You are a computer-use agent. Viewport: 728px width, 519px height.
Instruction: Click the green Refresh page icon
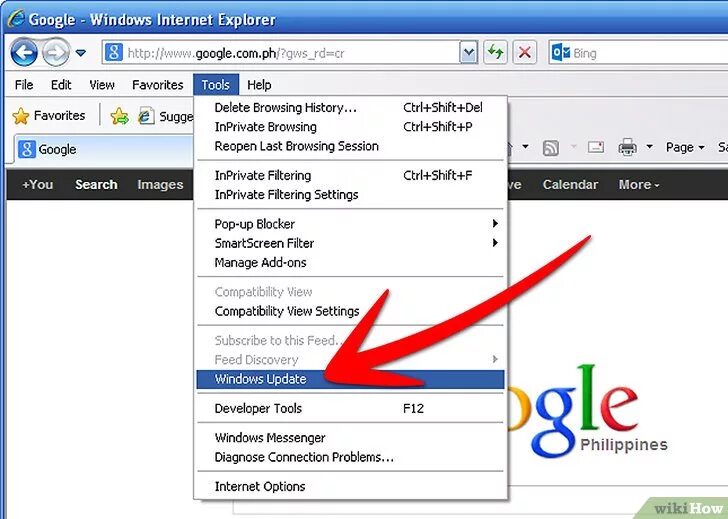pyautogui.click(x=496, y=52)
